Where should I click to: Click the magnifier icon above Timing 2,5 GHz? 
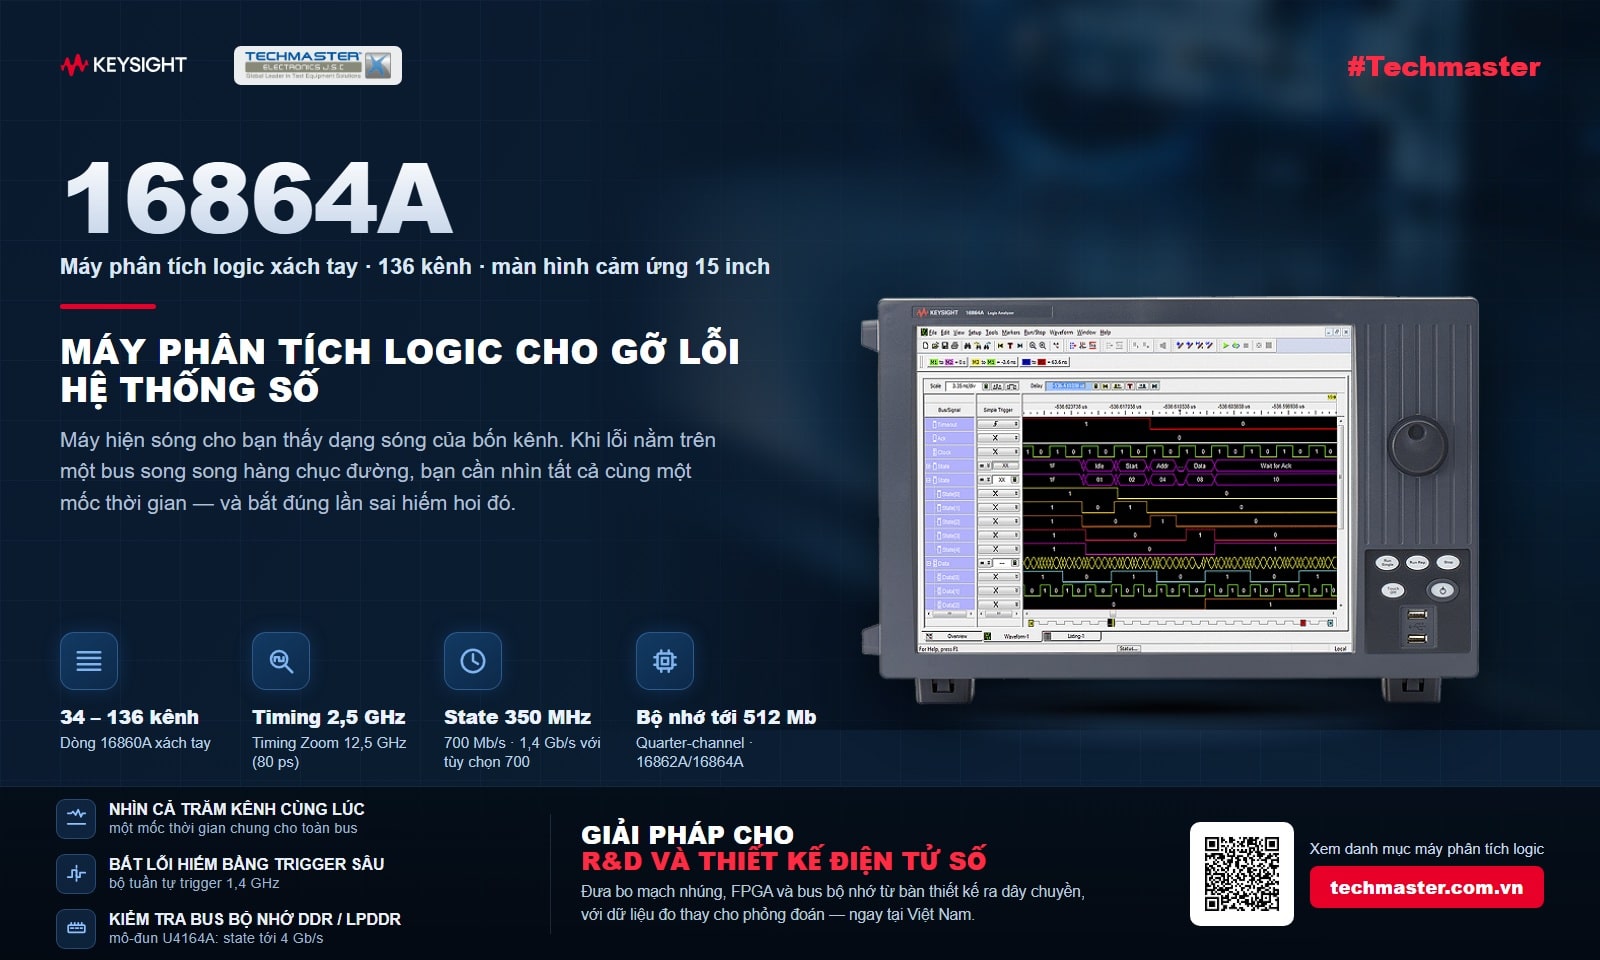[x=281, y=661]
